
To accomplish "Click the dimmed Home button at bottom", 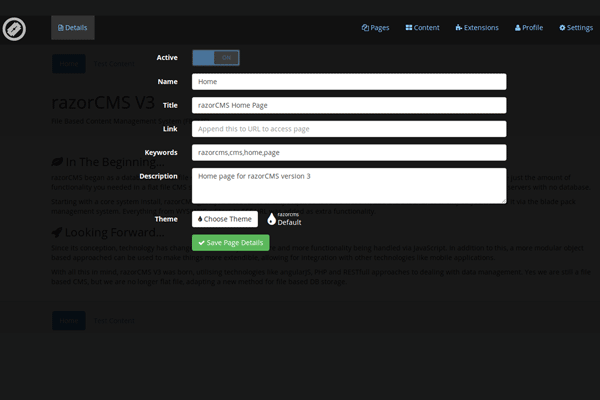I will (x=69, y=321).
